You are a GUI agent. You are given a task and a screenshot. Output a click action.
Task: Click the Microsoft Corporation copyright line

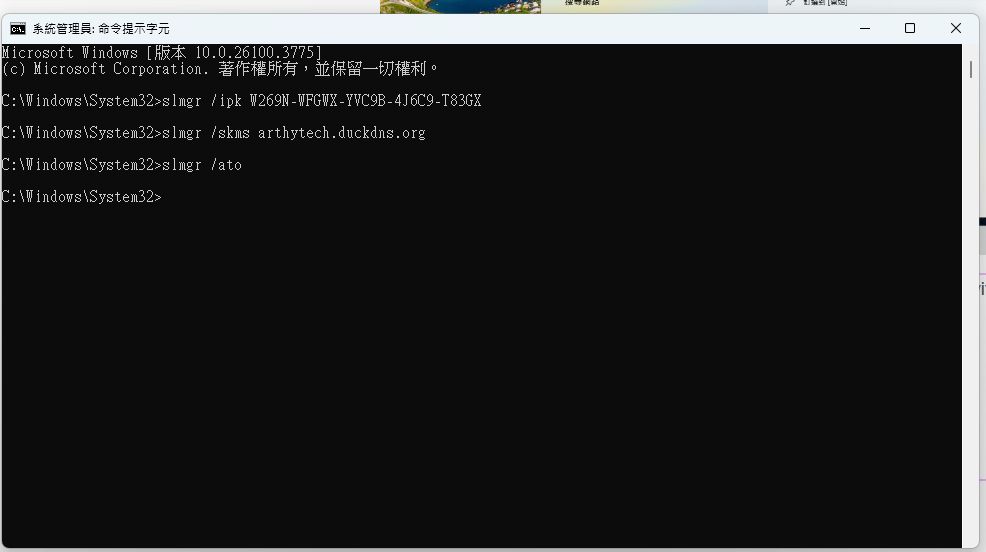point(219,69)
